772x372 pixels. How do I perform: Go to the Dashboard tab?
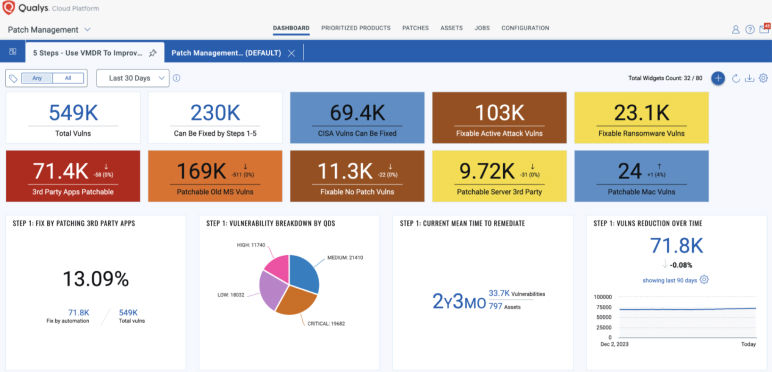click(x=291, y=28)
